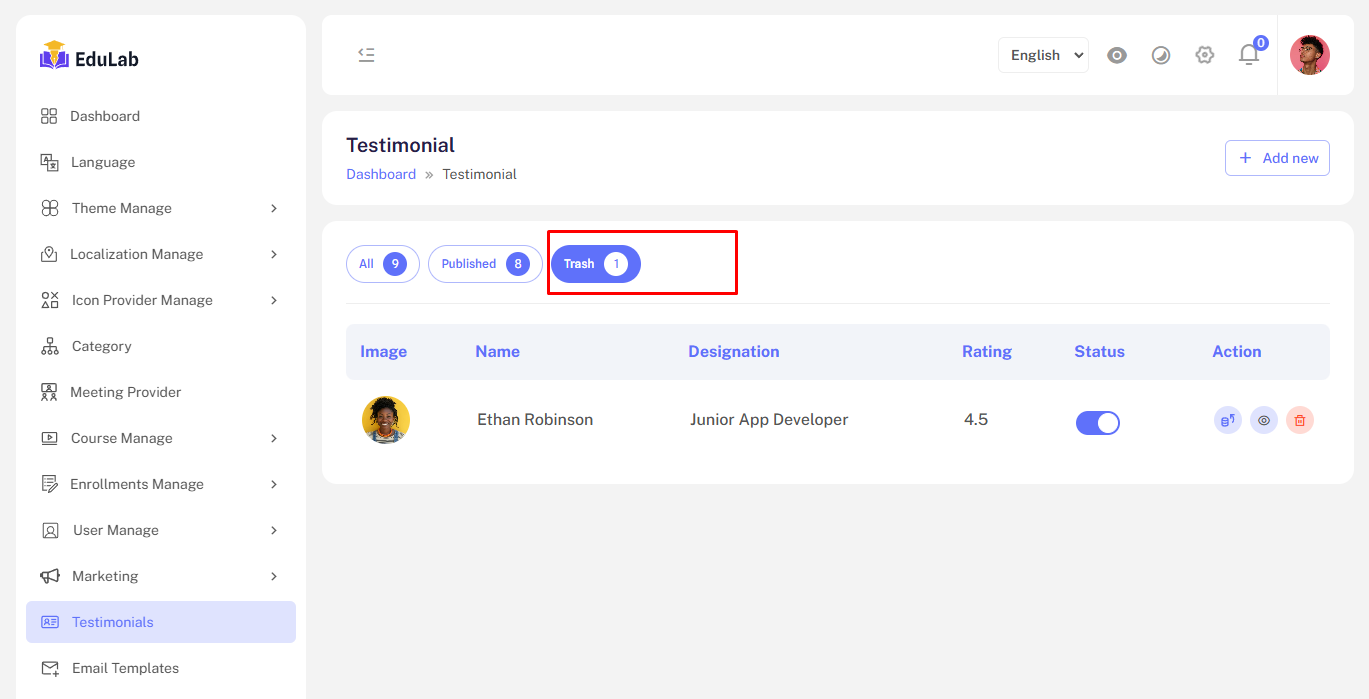Click the EduLab logo

89,58
